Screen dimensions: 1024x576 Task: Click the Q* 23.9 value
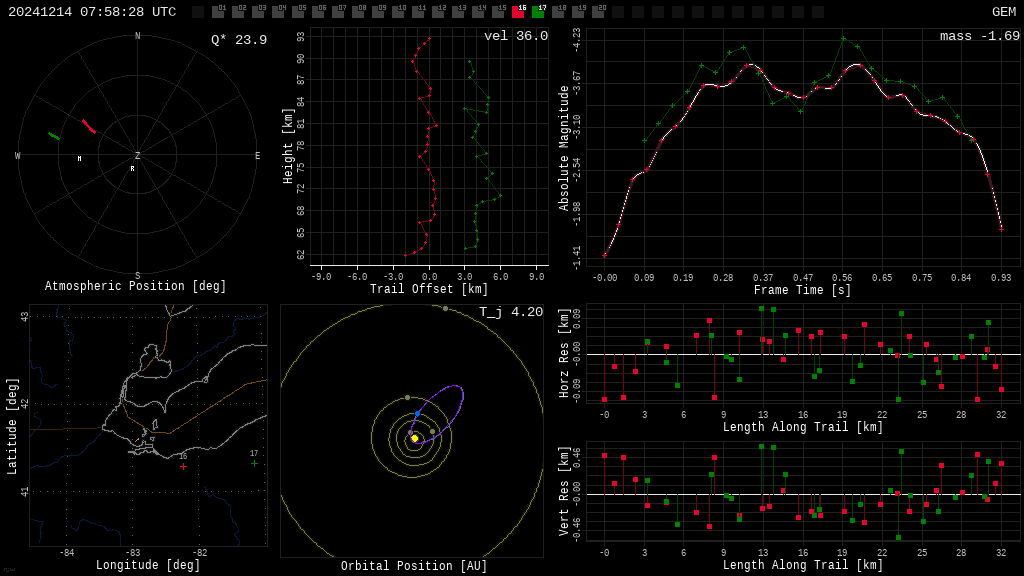pyautogui.click(x=239, y=40)
